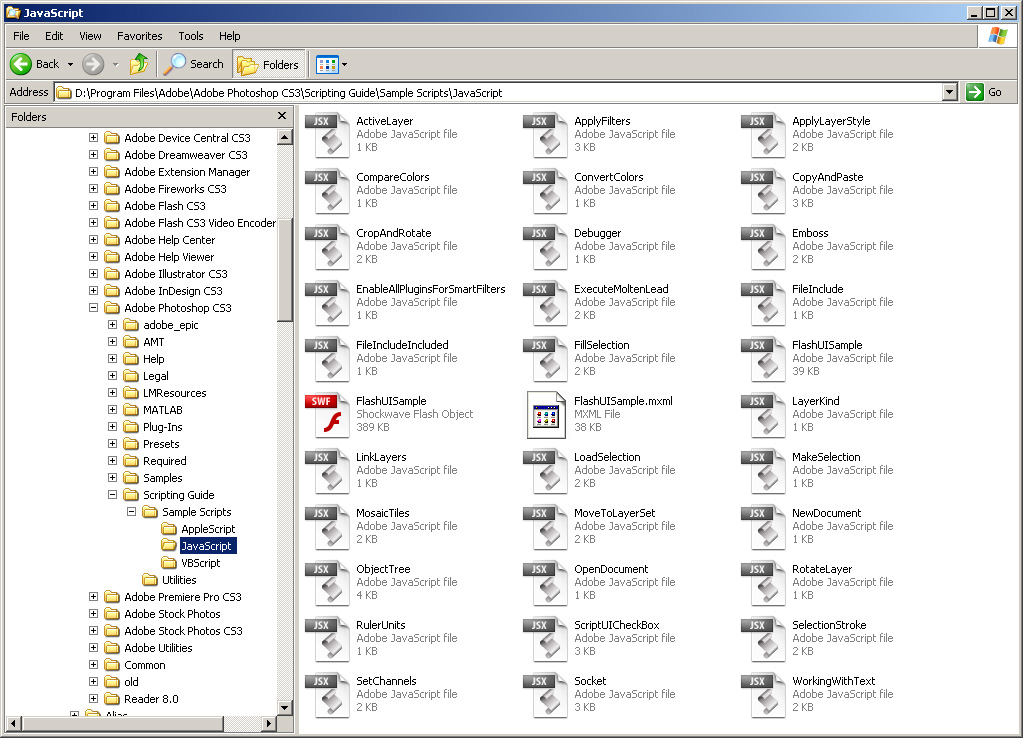Viewport: 1023px width, 738px height.
Task: Click the Forward arrow toolbar icon
Action: (x=93, y=64)
